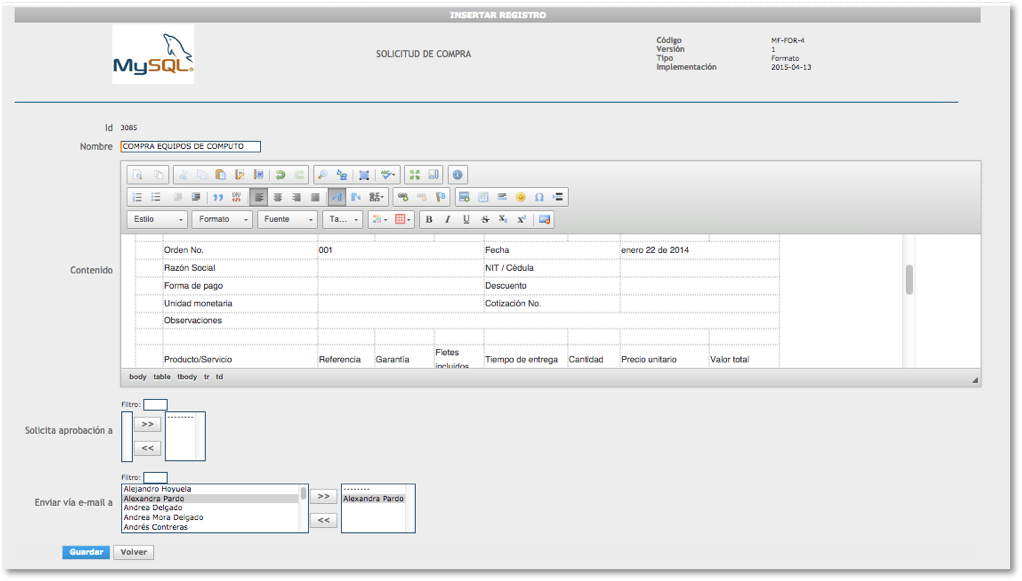Click << beside Enviar vía e-mail list

pyautogui.click(x=324, y=520)
